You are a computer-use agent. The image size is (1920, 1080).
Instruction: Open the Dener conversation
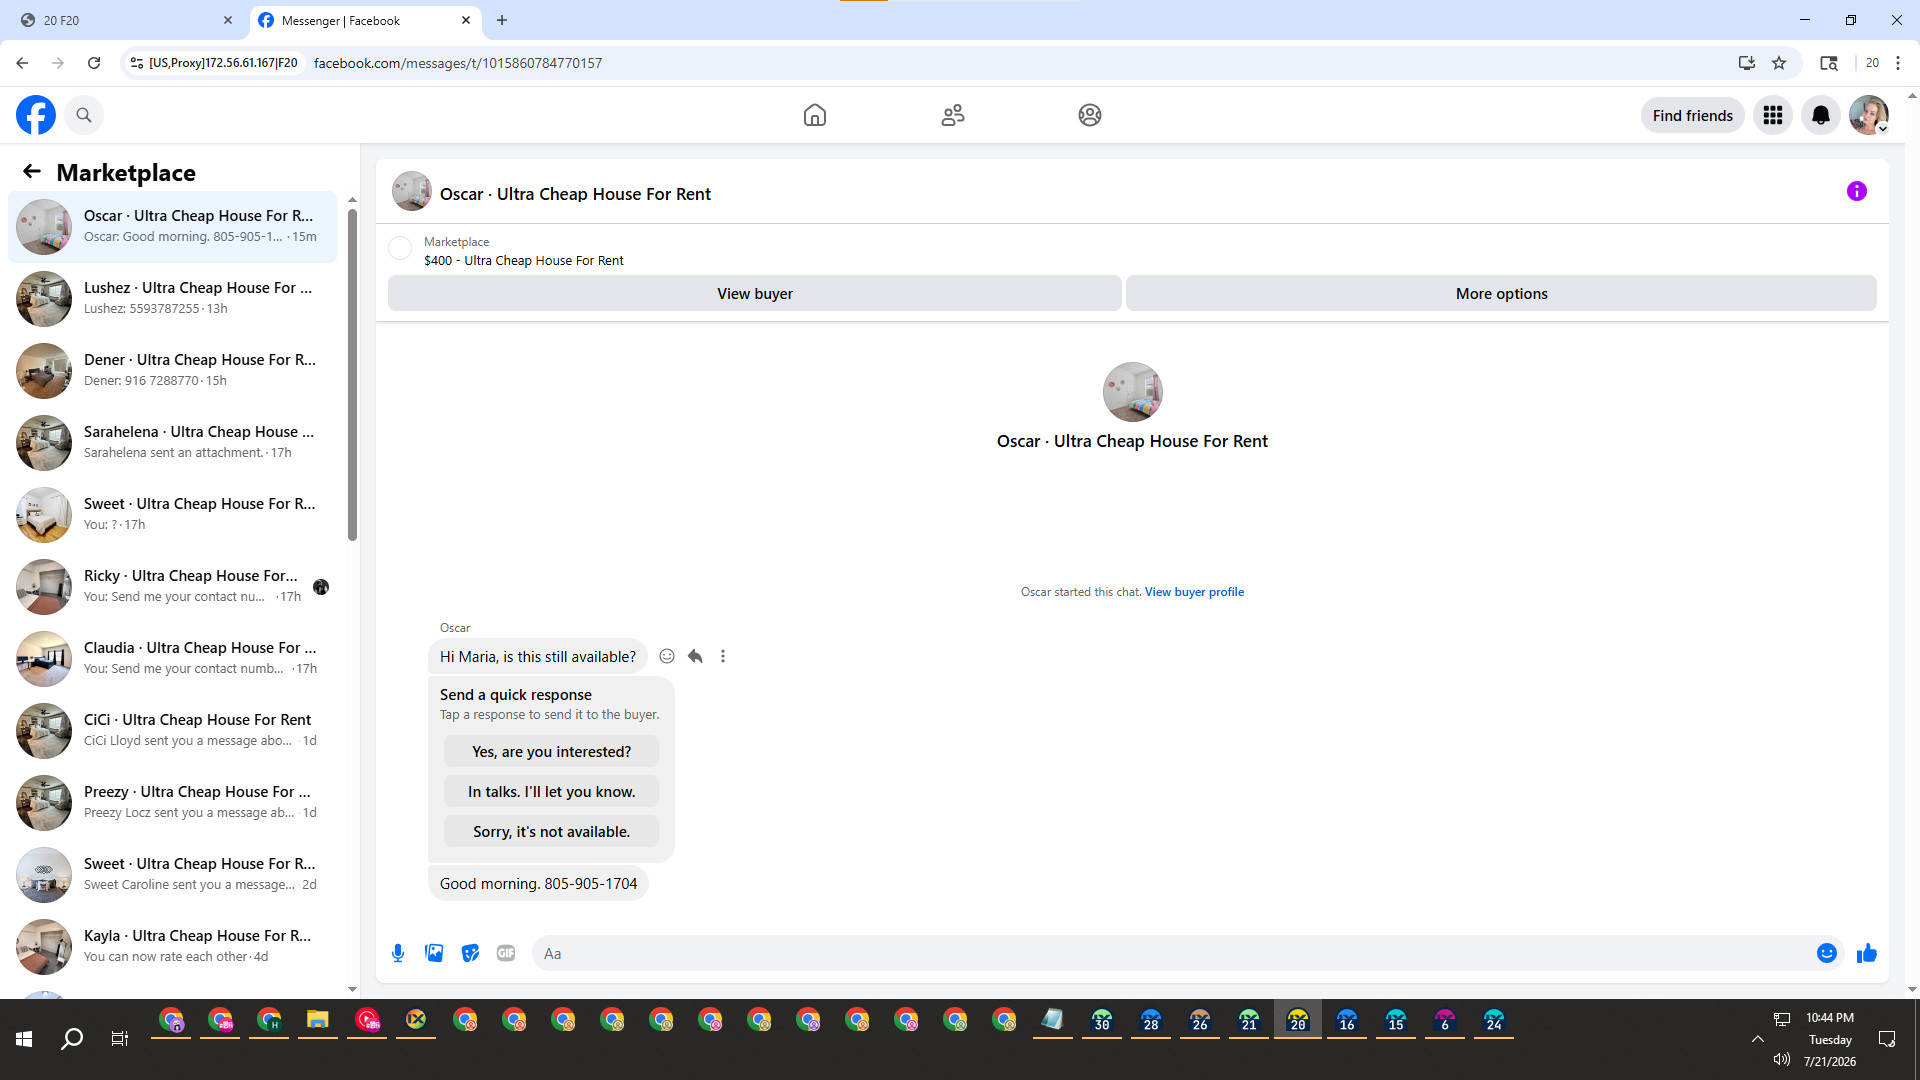tap(173, 371)
